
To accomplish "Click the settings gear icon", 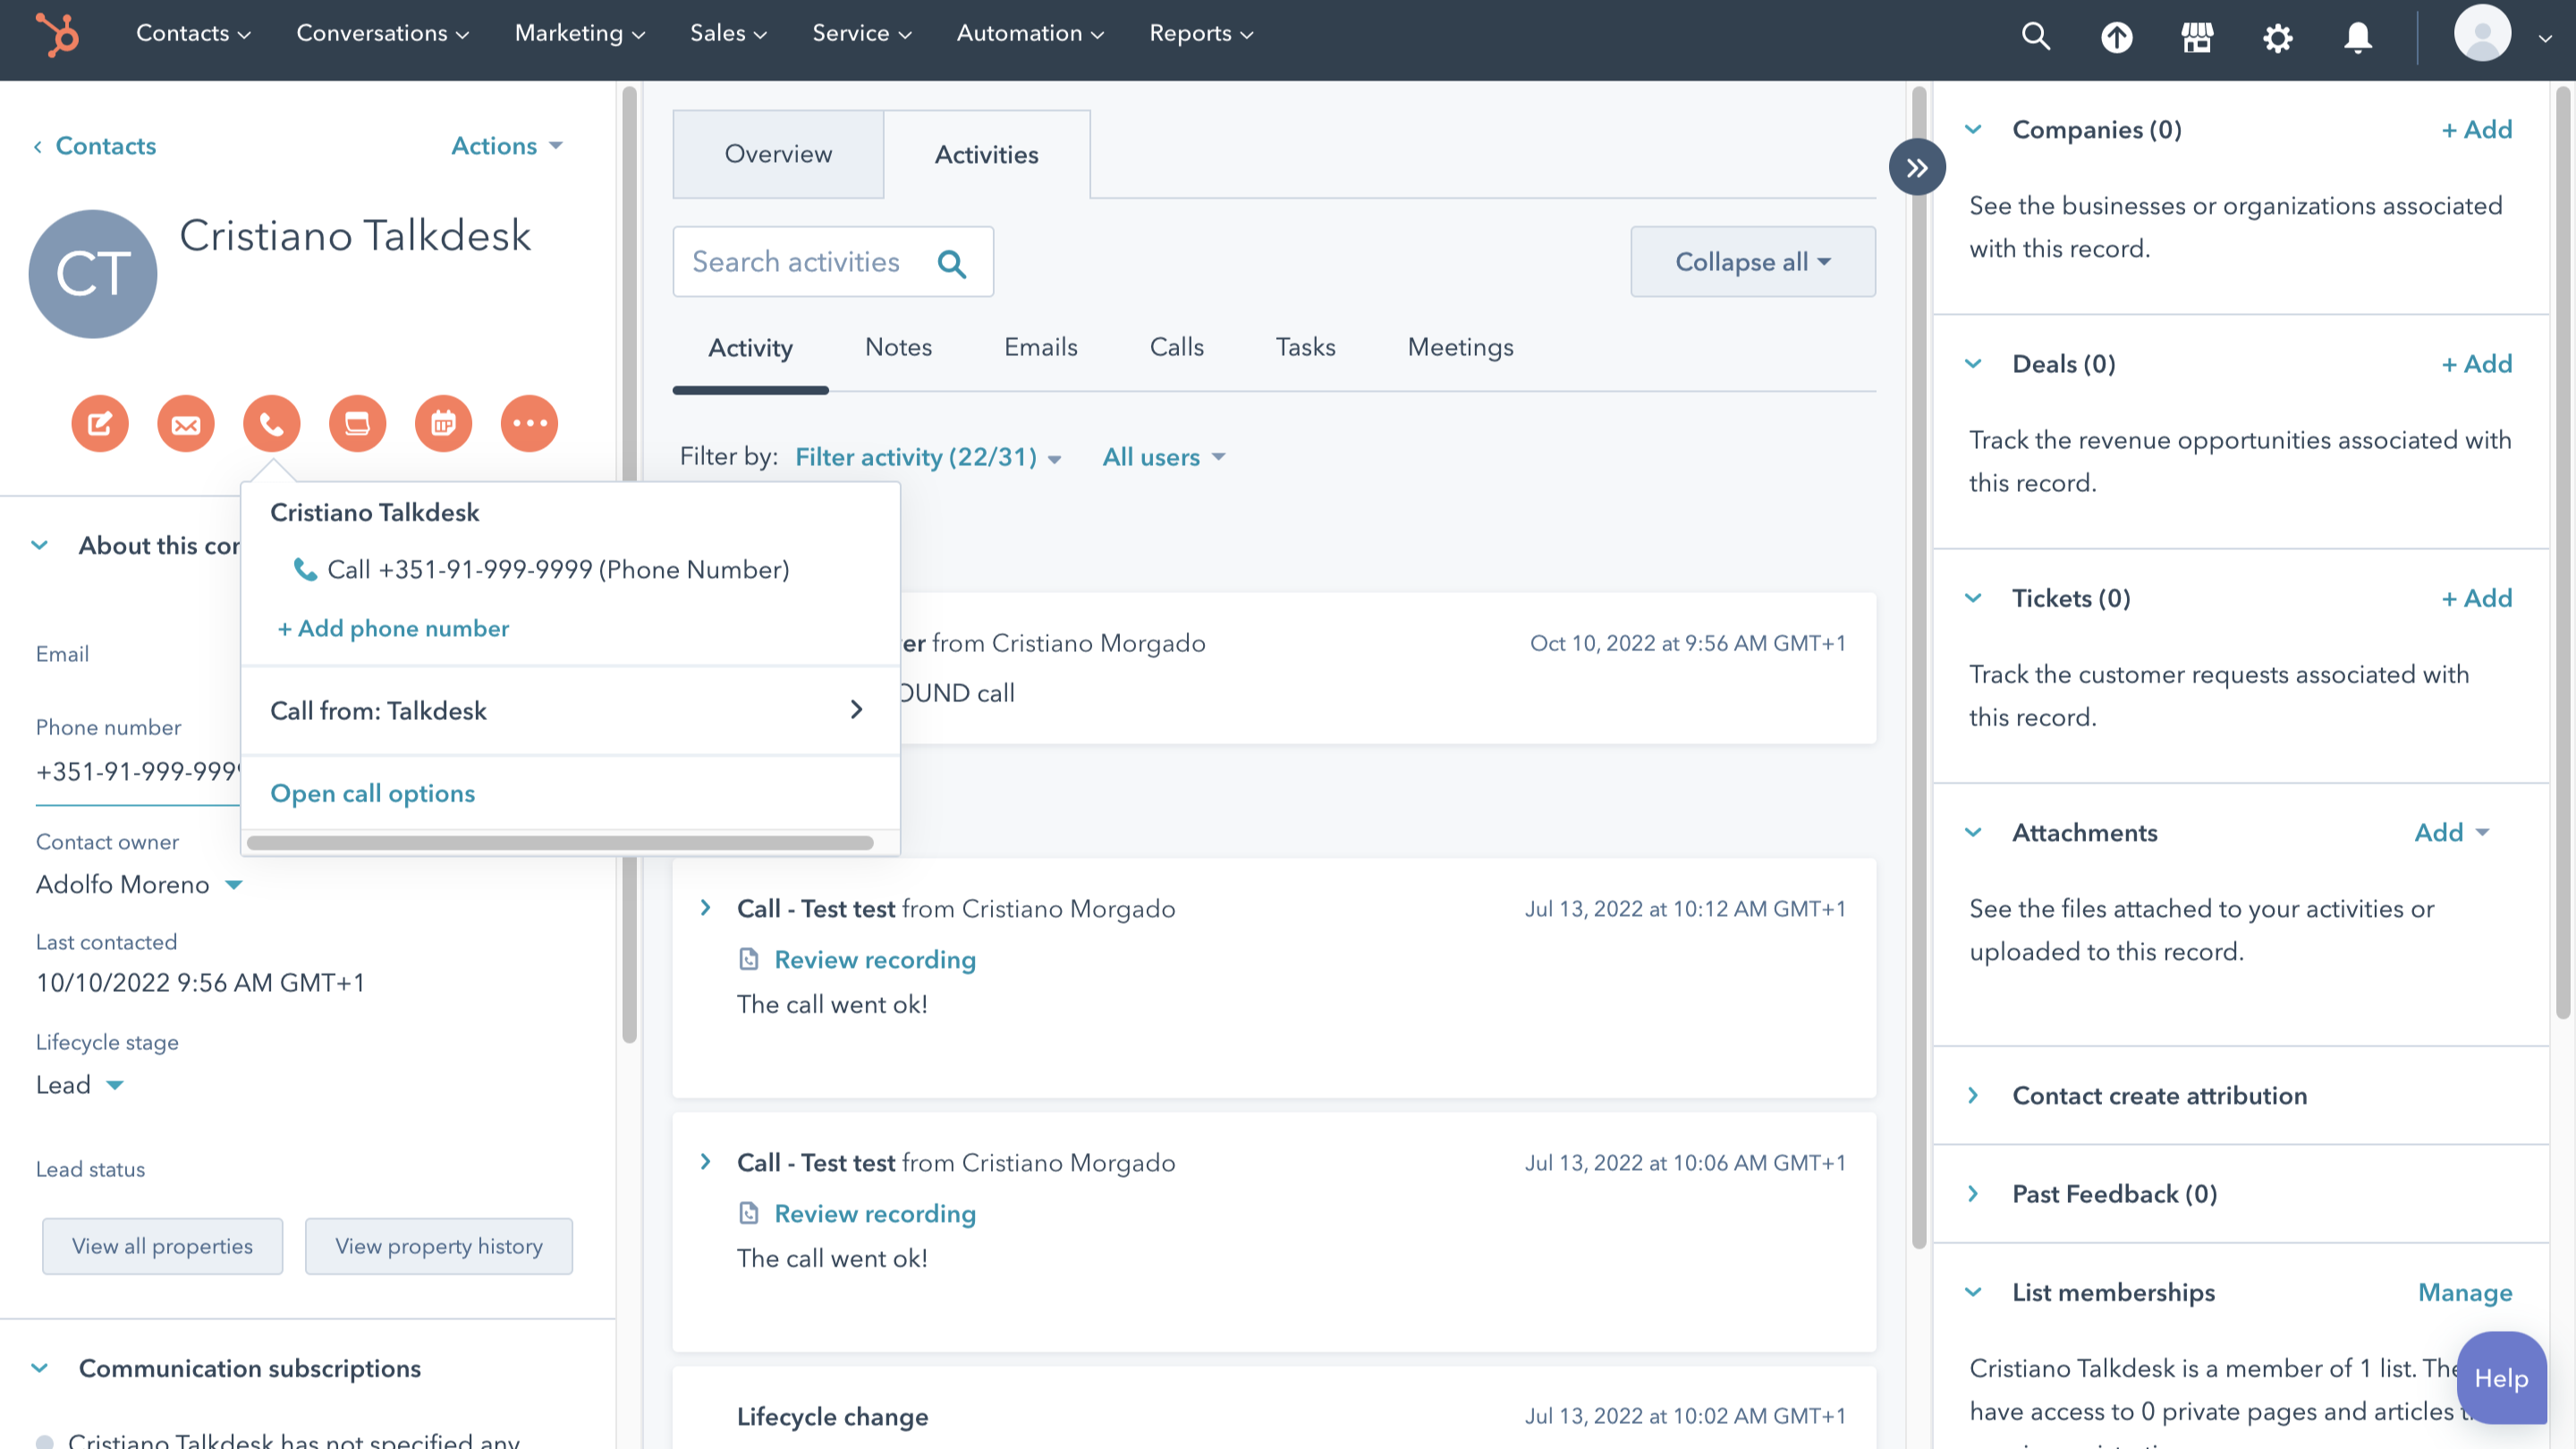I will (x=2277, y=37).
